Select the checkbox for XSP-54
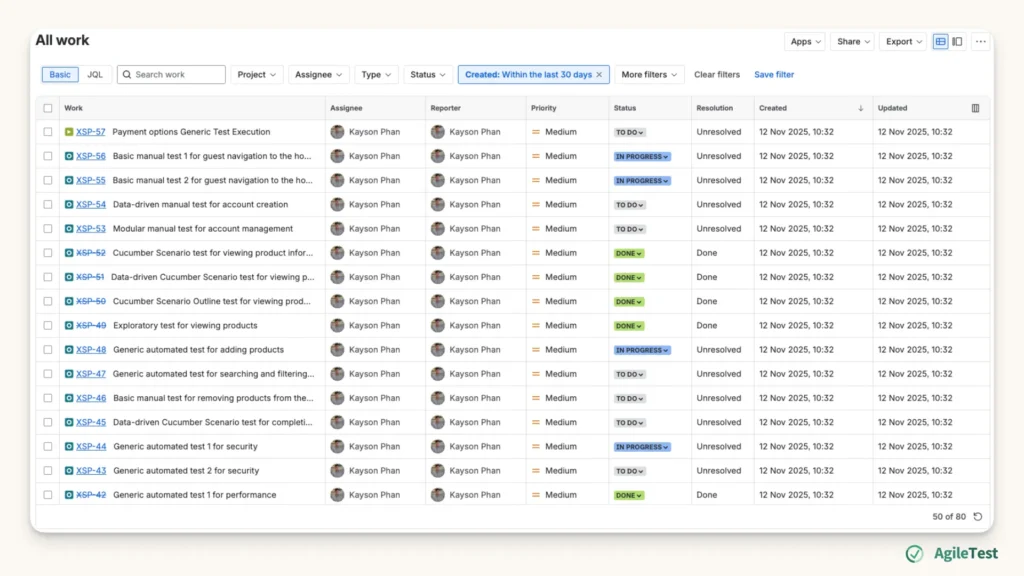Viewport: 1024px width, 576px height. coord(48,204)
